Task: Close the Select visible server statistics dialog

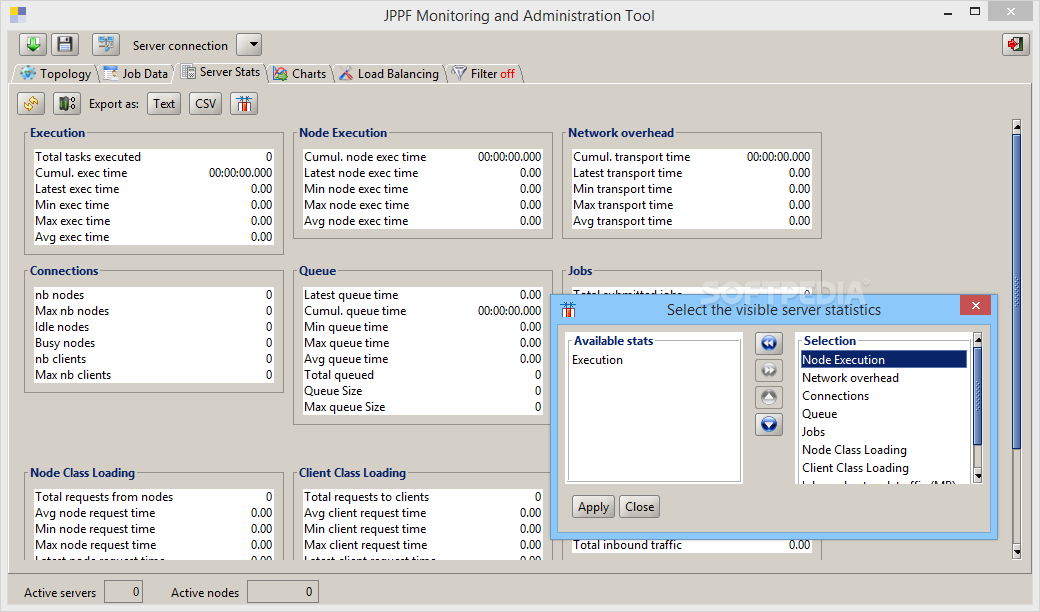Action: coord(975,305)
